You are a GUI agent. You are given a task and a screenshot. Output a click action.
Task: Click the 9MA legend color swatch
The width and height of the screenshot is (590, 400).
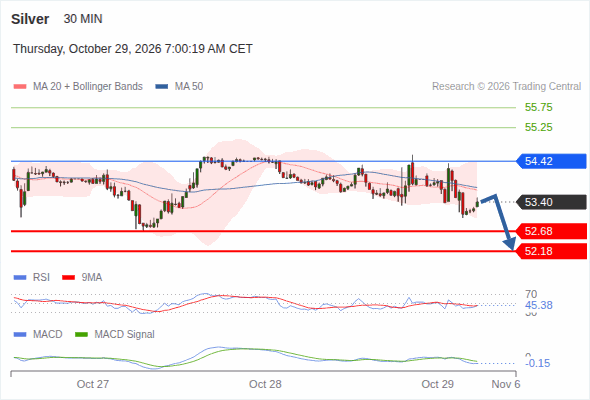point(68,278)
